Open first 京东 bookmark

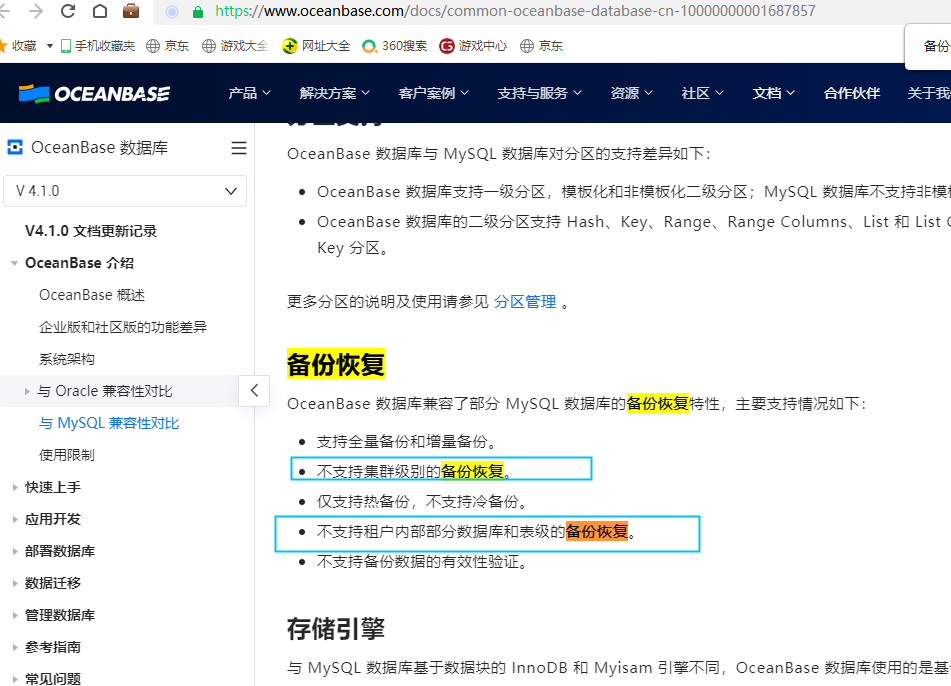[x=168, y=45]
